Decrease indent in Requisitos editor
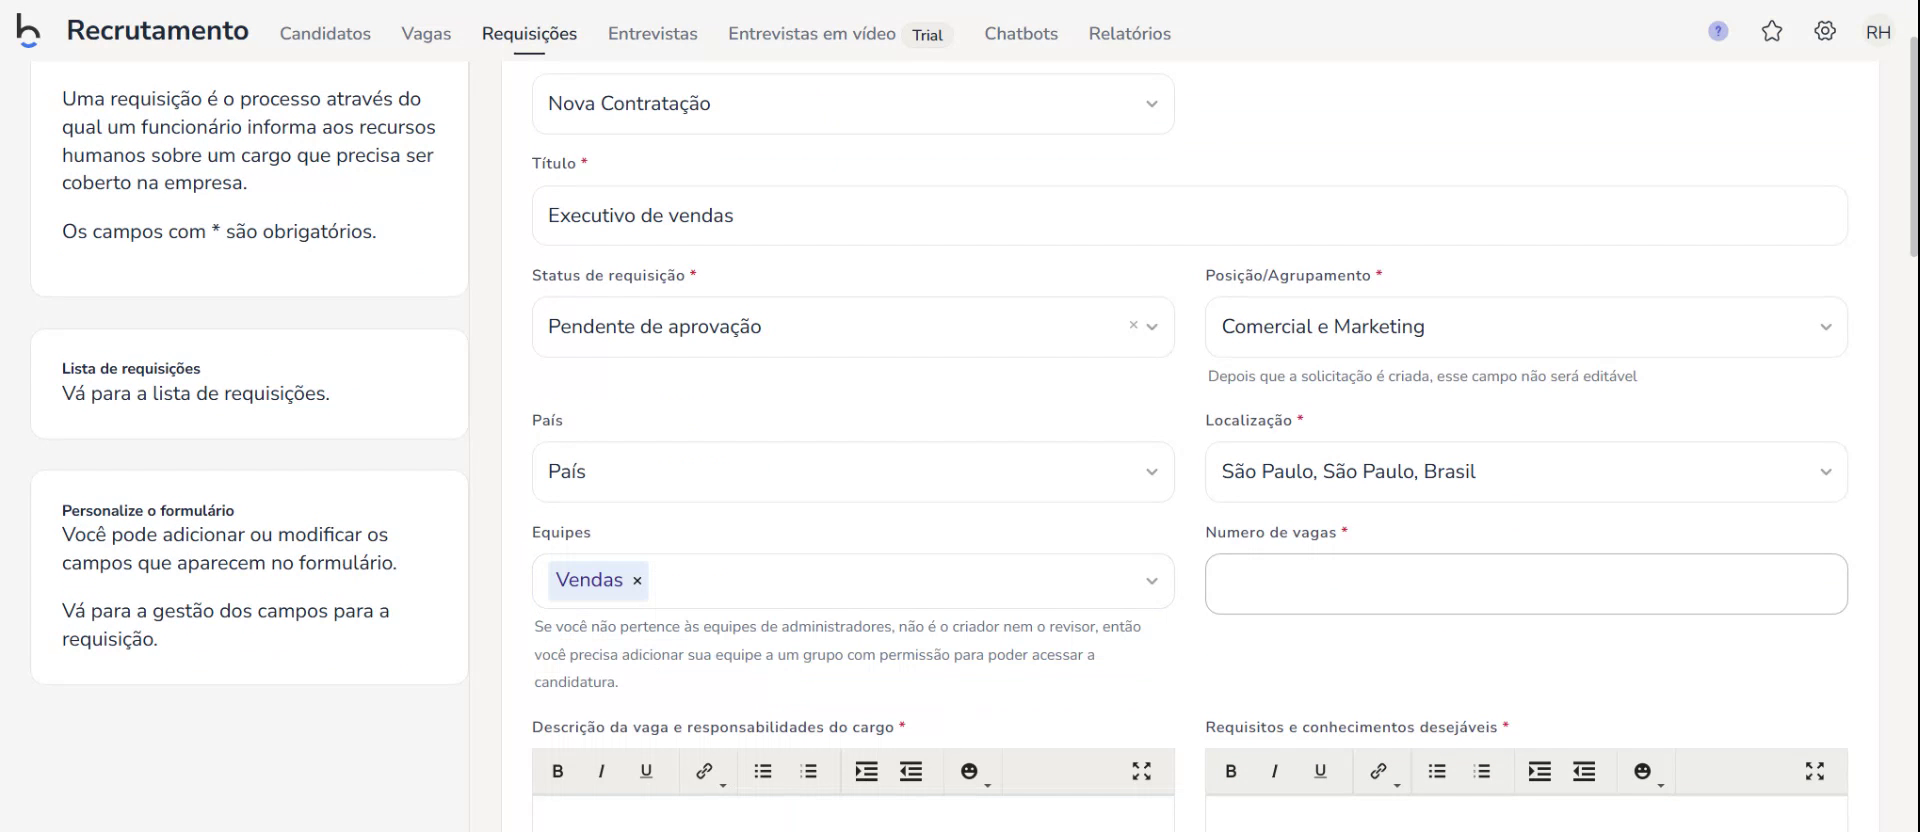The width and height of the screenshot is (1920, 832). click(1584, 771)
